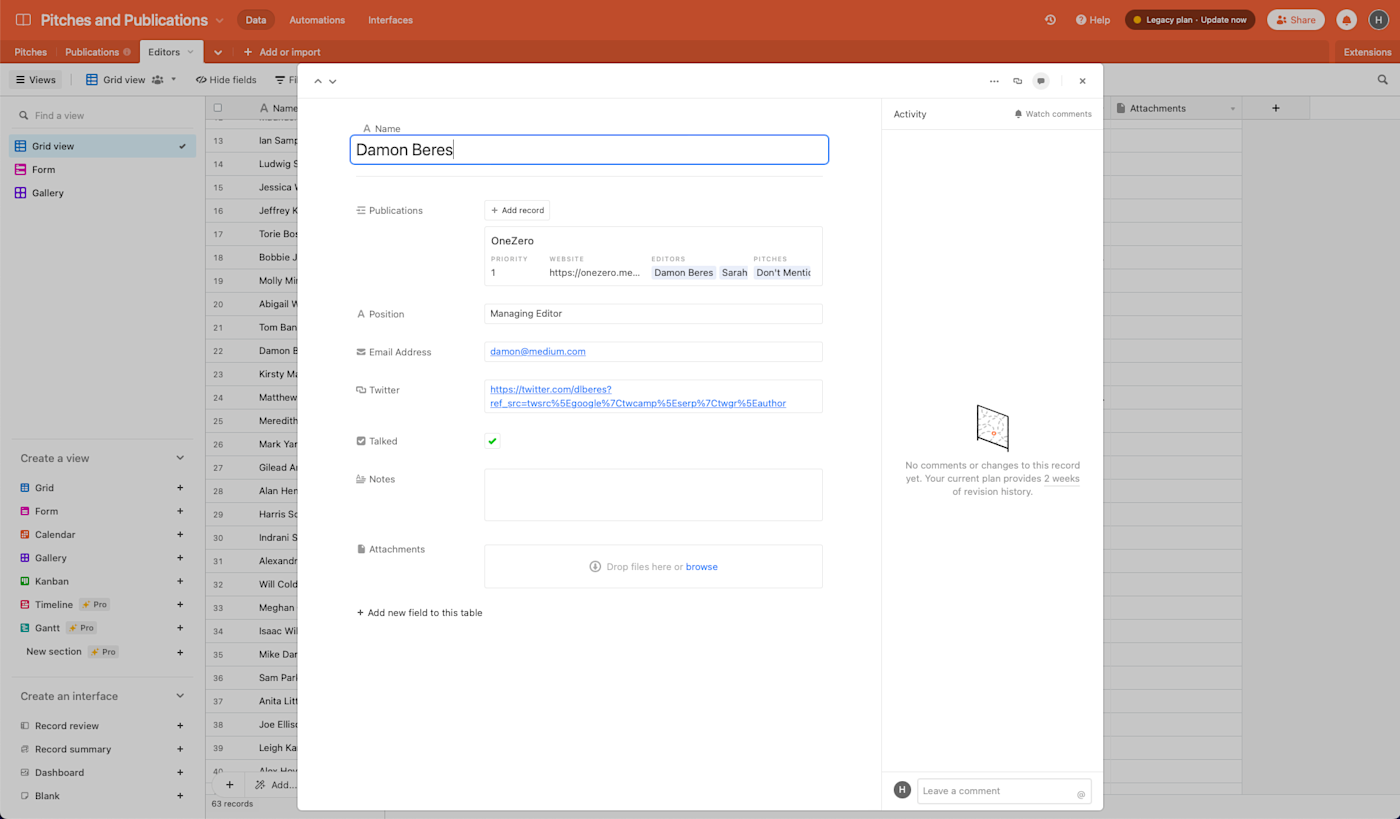Viewport: 1400px width, 819px height.
Task: Click the Share button
Action: pos(1296,20)
